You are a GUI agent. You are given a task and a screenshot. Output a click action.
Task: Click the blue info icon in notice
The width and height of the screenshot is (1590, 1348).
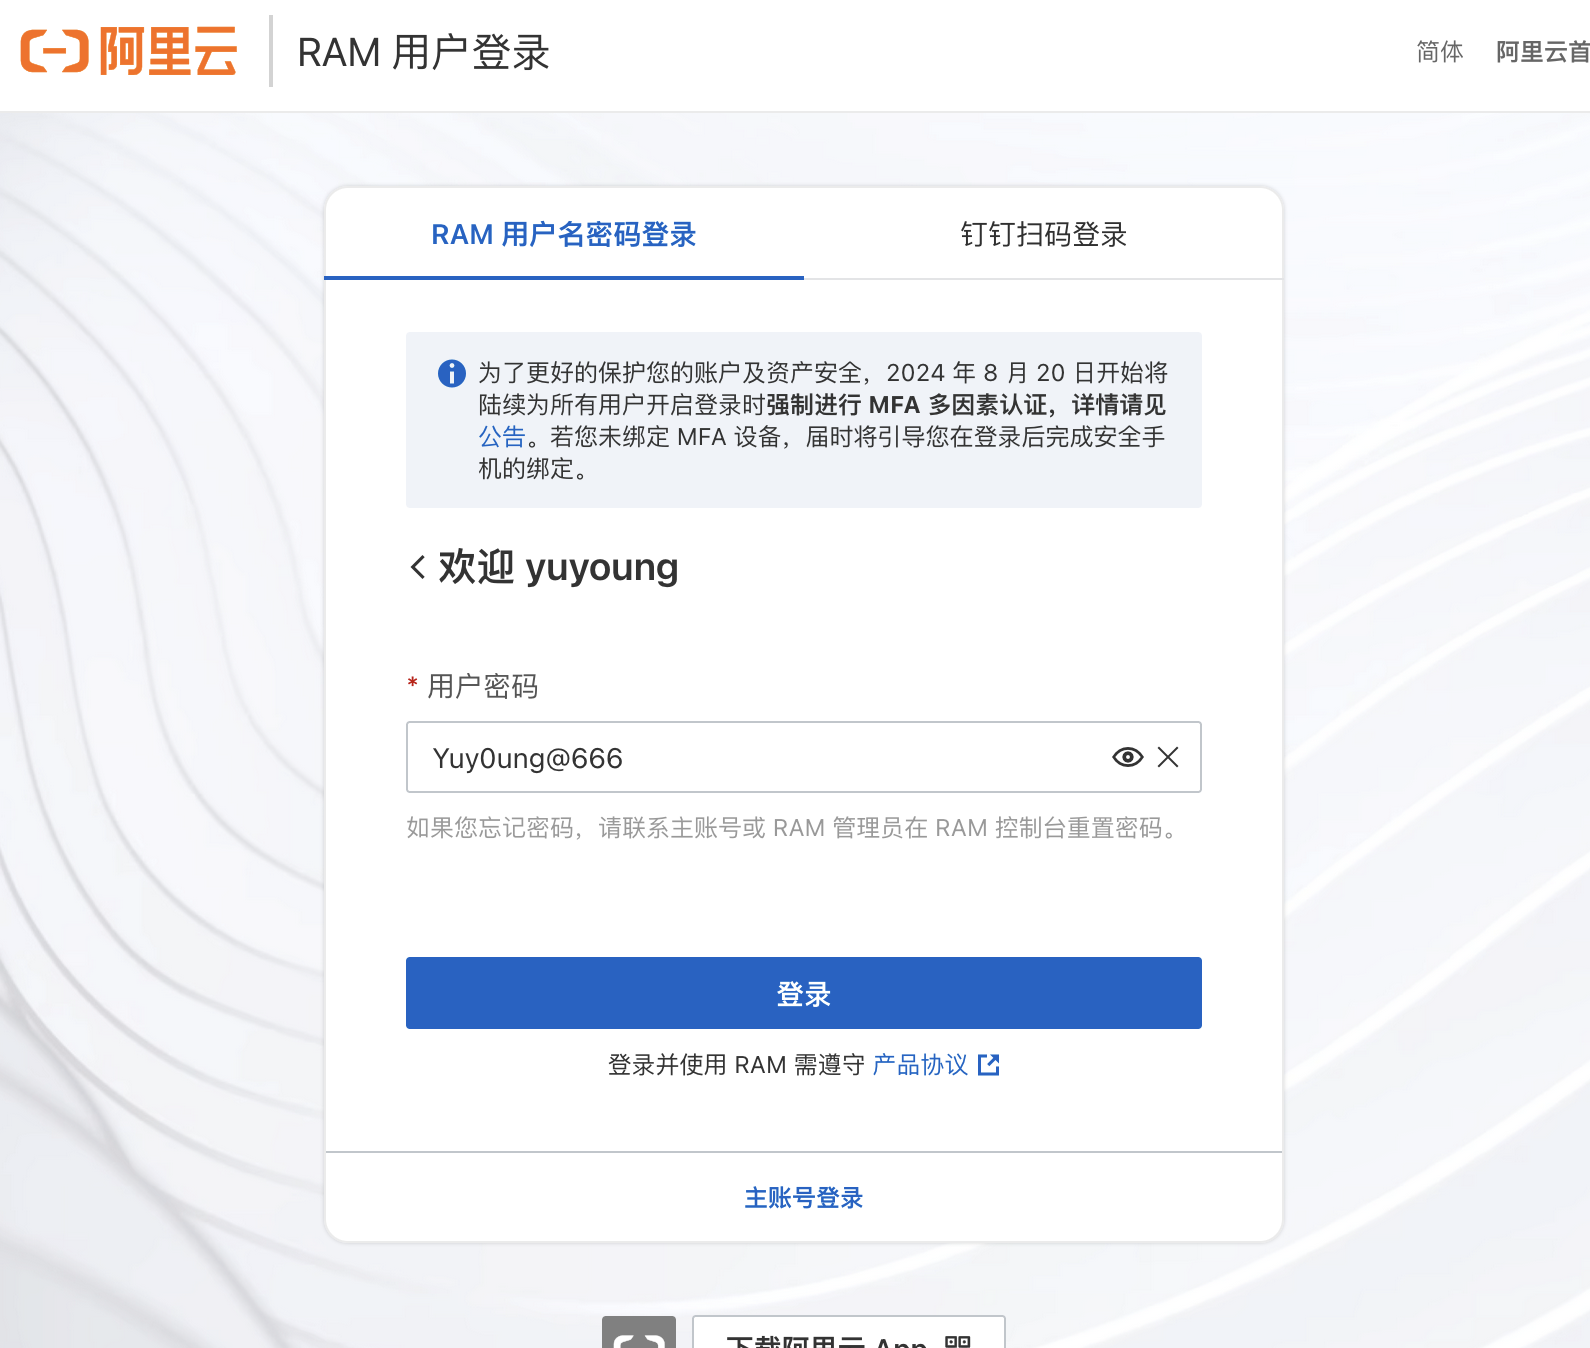click(452, 373)
